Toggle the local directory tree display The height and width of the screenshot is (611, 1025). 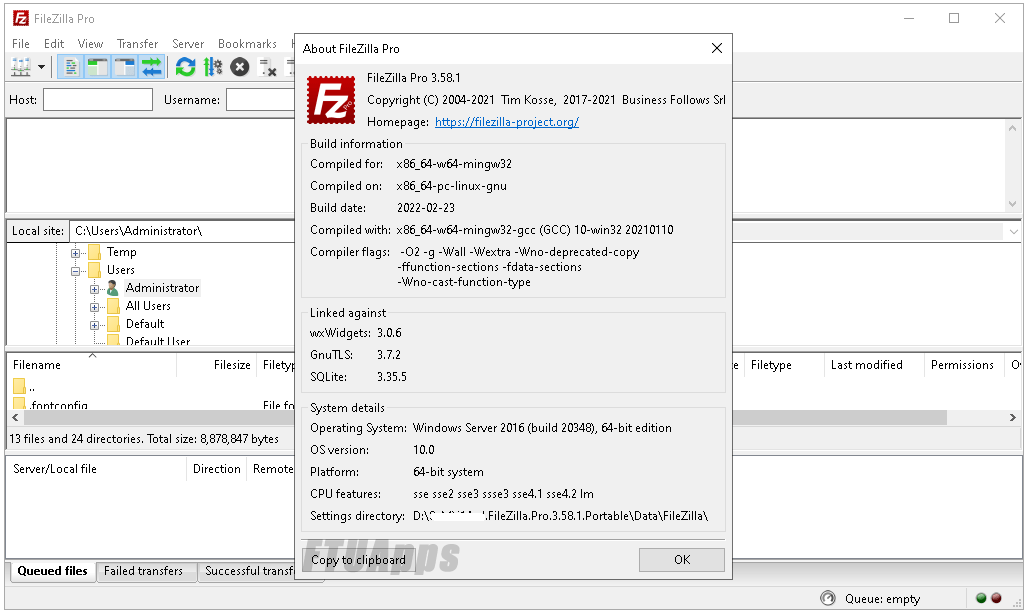(97, 67)
